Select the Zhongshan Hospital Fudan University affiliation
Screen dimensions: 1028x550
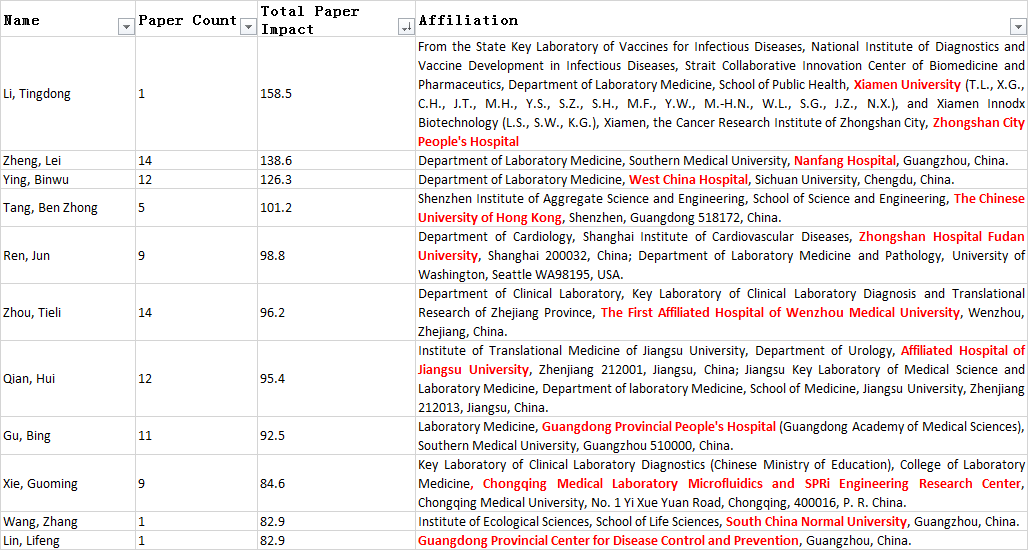(721, 256)
